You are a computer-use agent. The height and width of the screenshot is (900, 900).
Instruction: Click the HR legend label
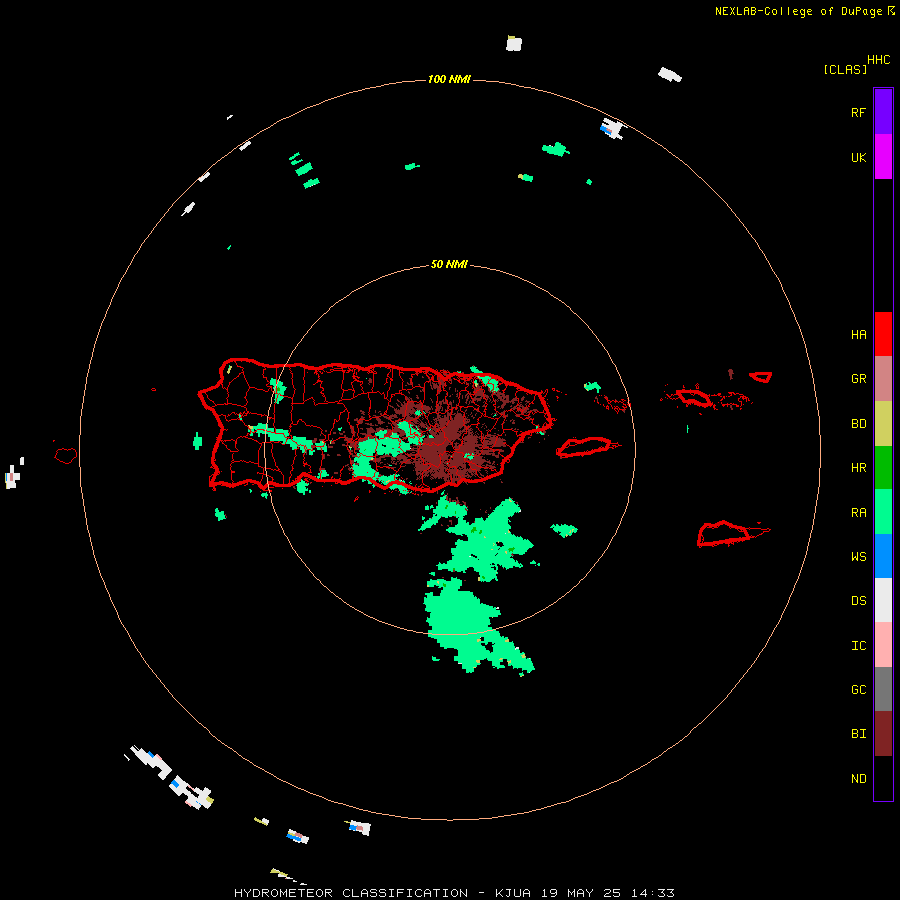858,468
